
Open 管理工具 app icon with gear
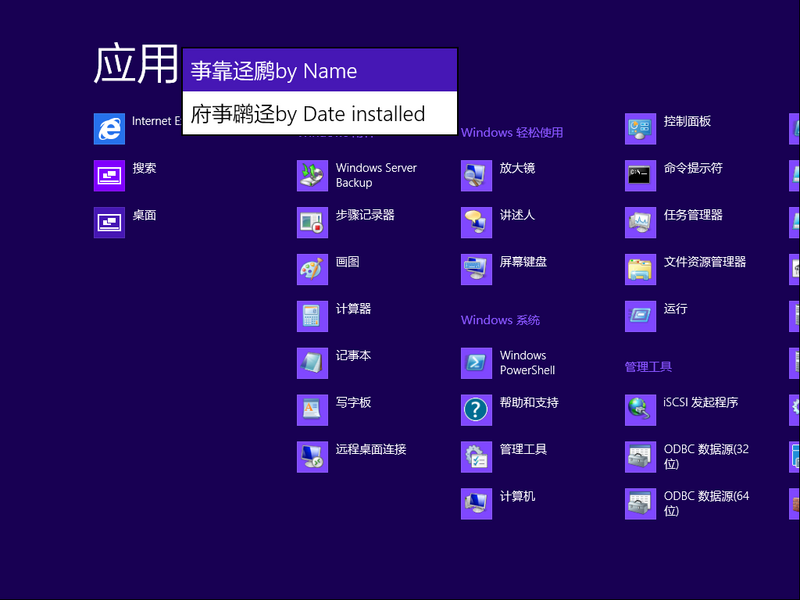pyautogui.click(x=477, y=457)
